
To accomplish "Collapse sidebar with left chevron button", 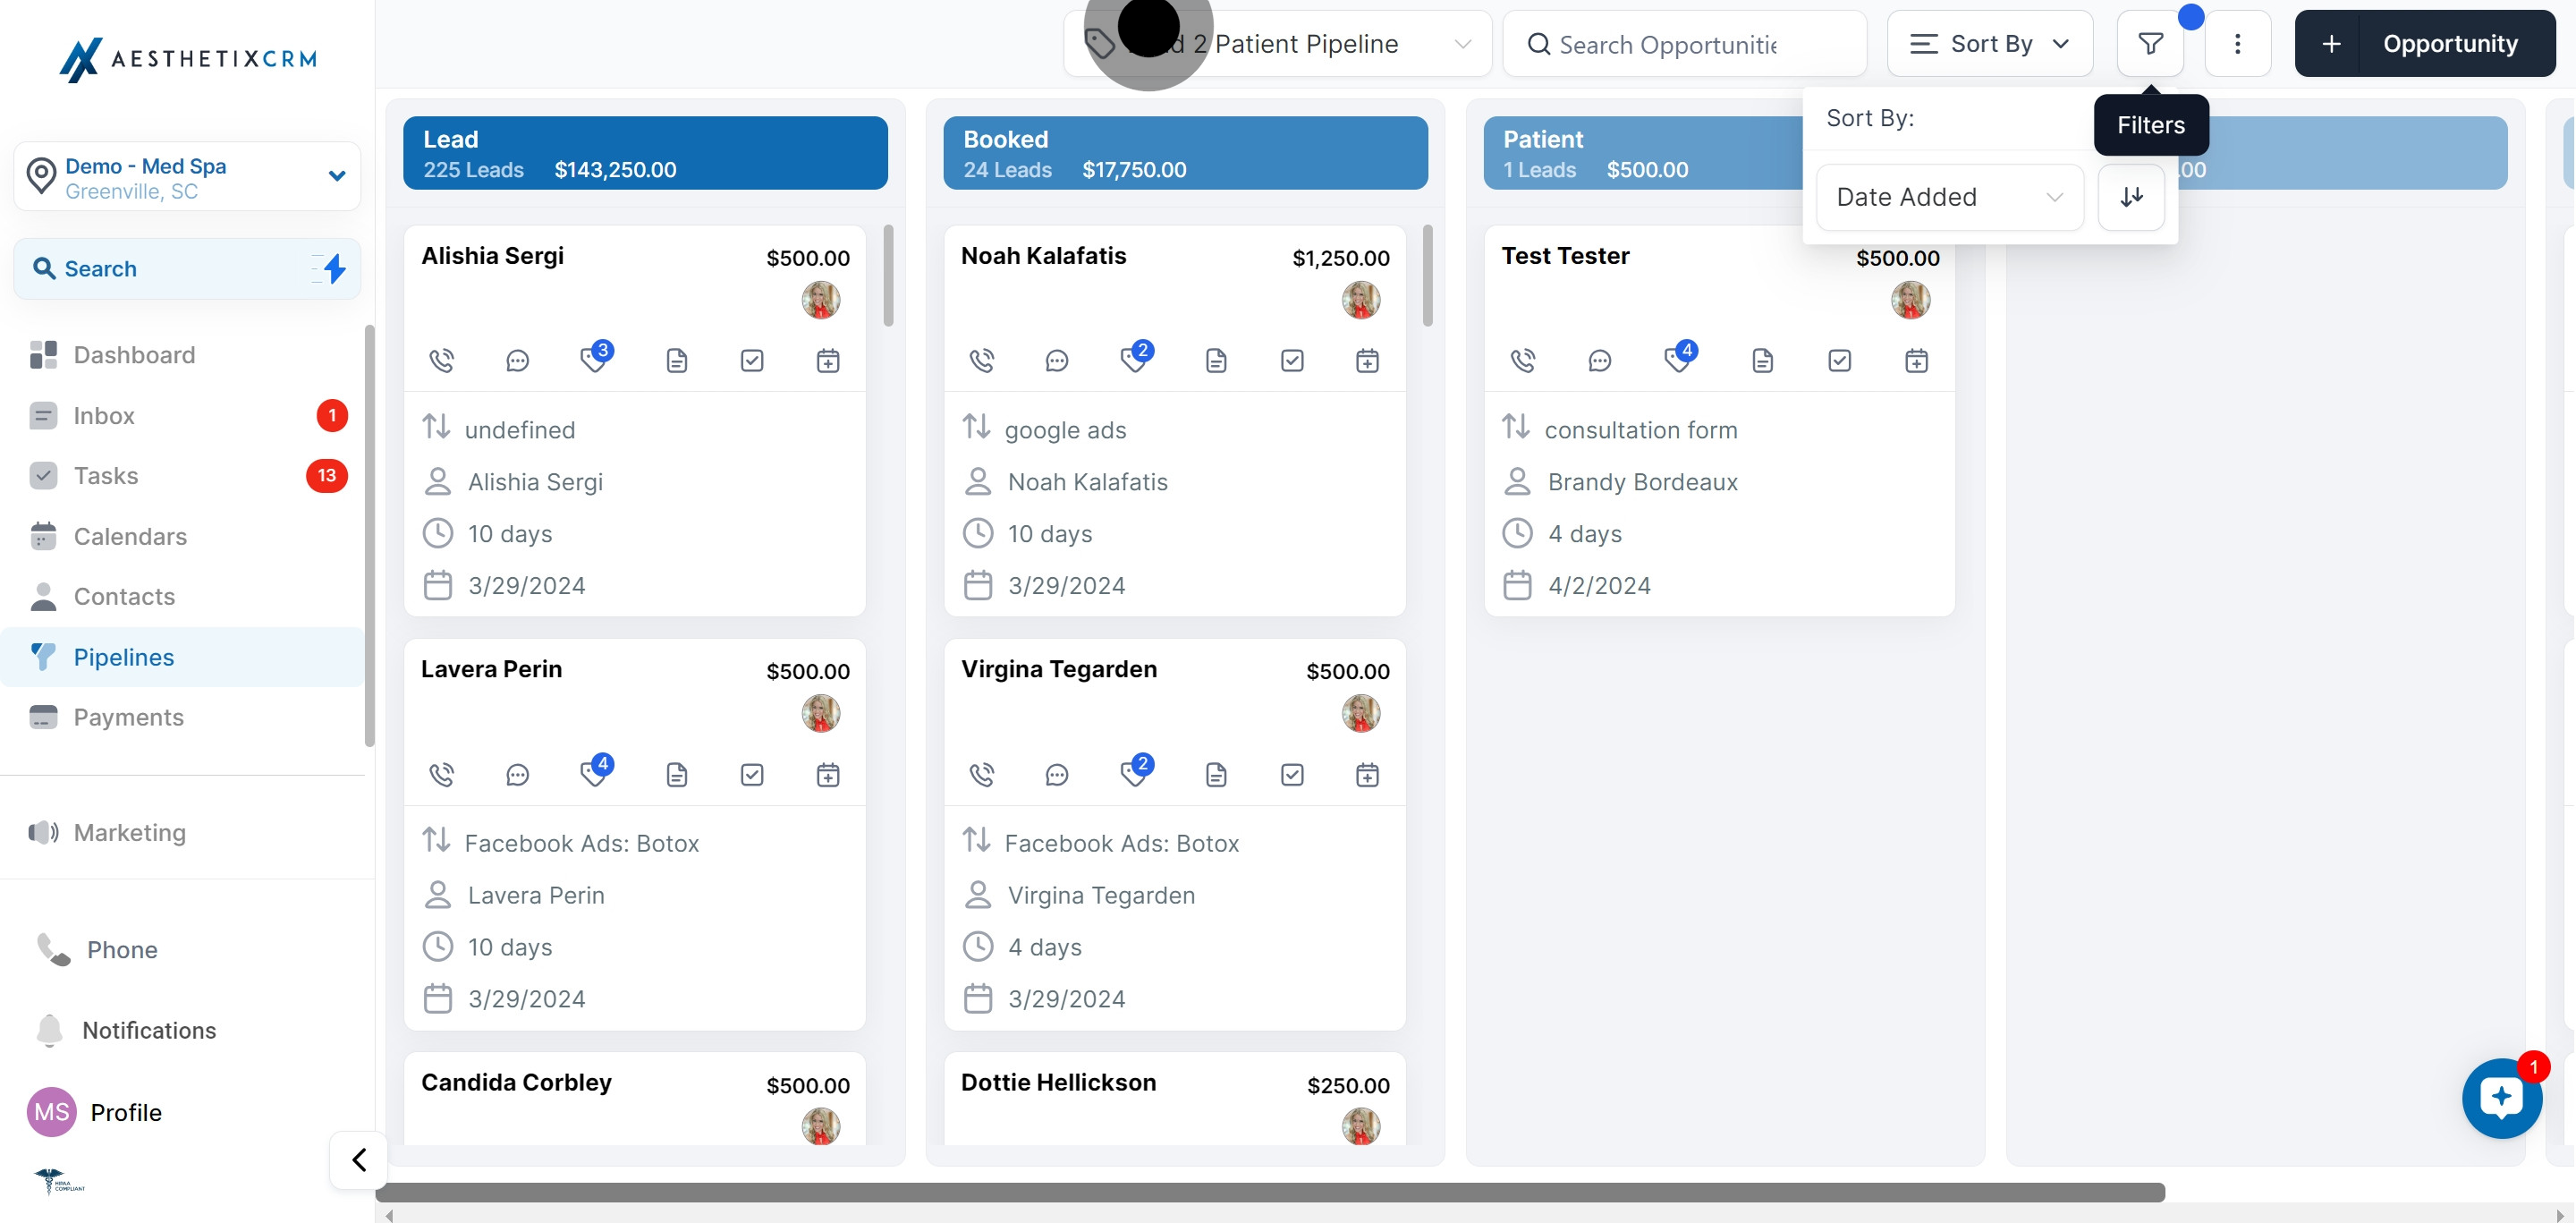I will [358, 1159].
